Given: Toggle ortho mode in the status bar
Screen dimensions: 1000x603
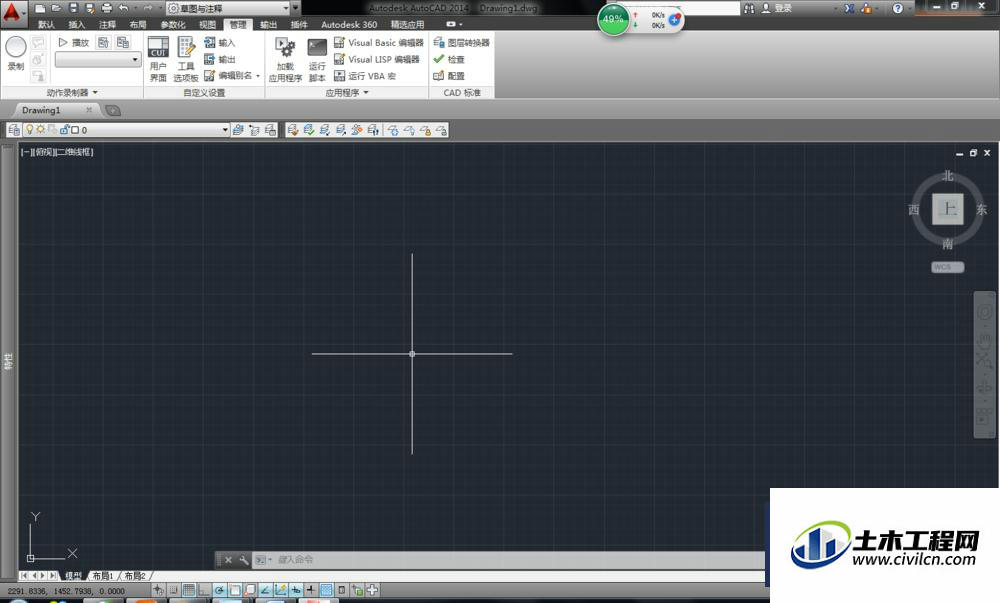Looking at the screenshot, I should tap(203, 590).
